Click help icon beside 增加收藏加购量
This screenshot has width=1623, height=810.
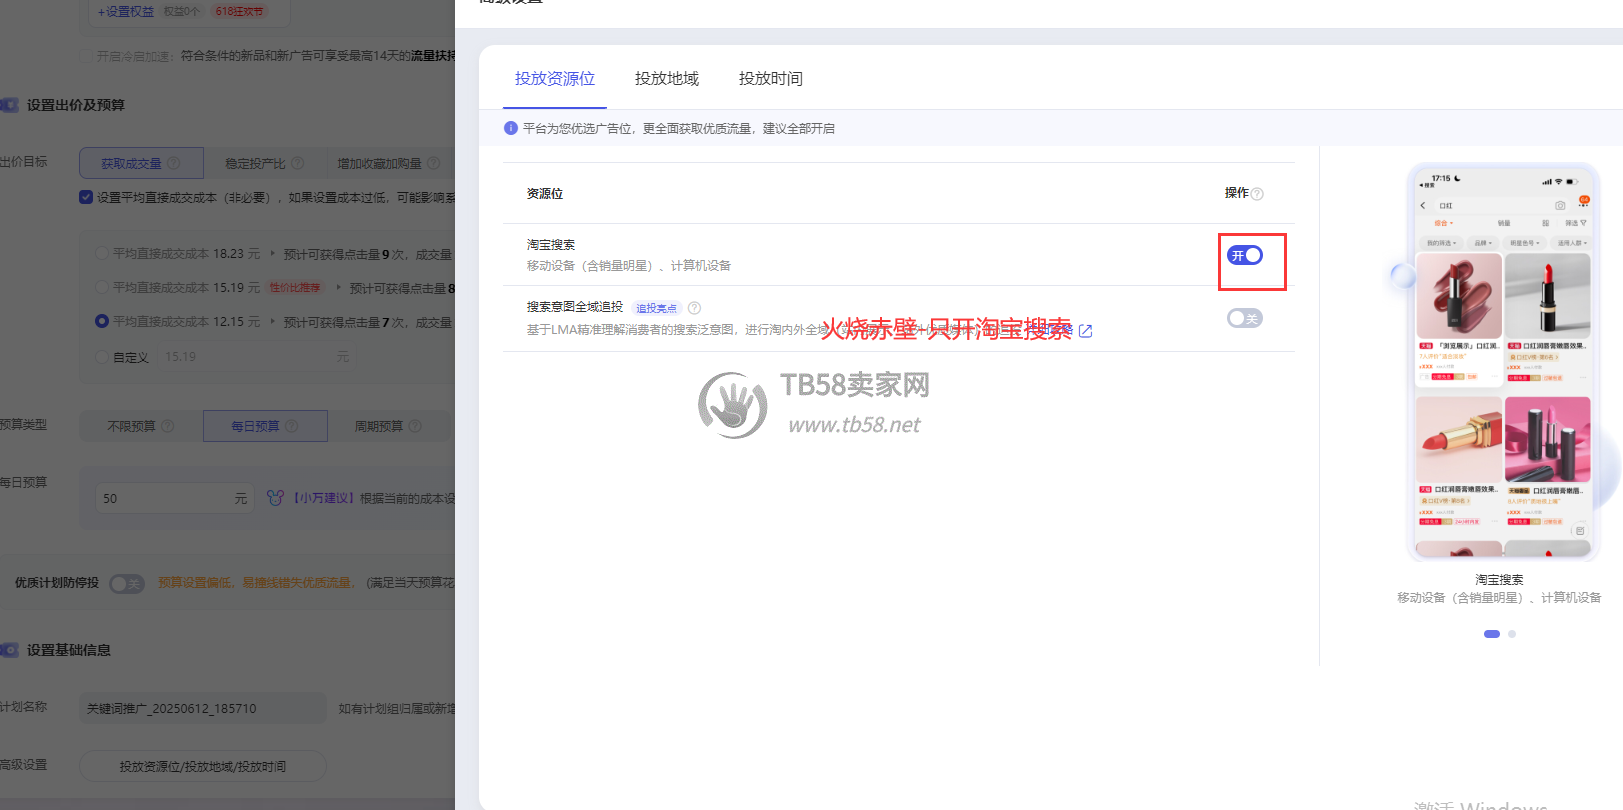[434, 163]
